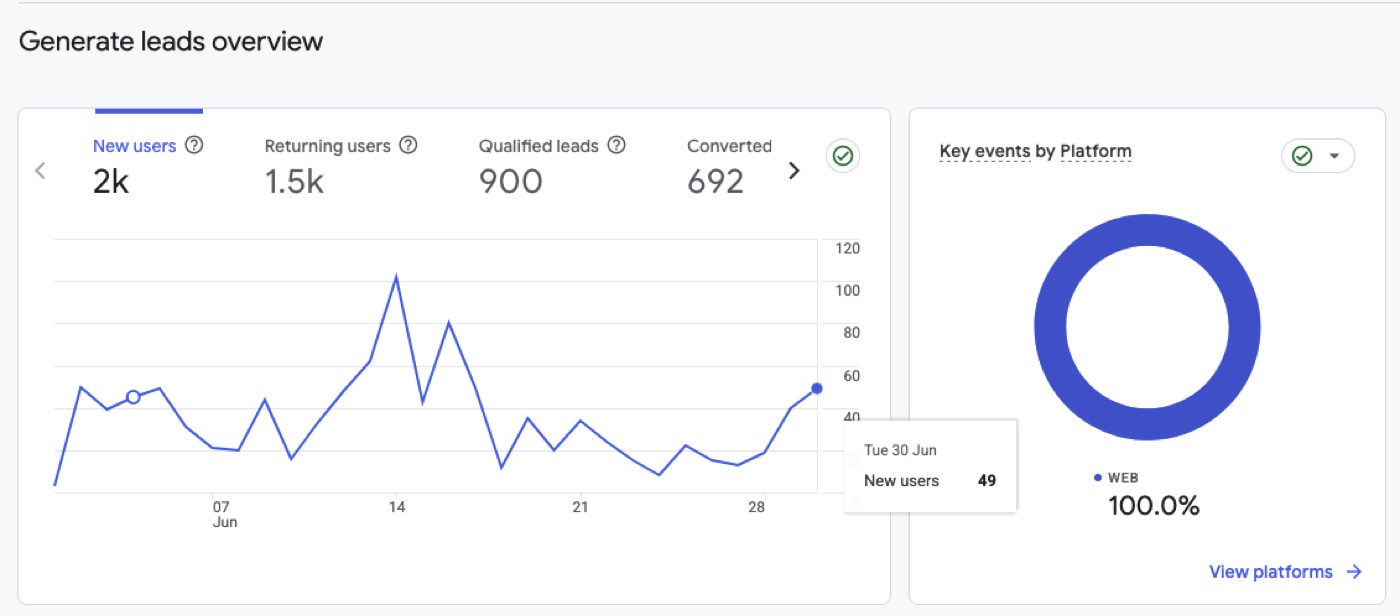Click the hollow data point marker on the line
Viewport: 1400px width, 616px height.
point(133,397)
